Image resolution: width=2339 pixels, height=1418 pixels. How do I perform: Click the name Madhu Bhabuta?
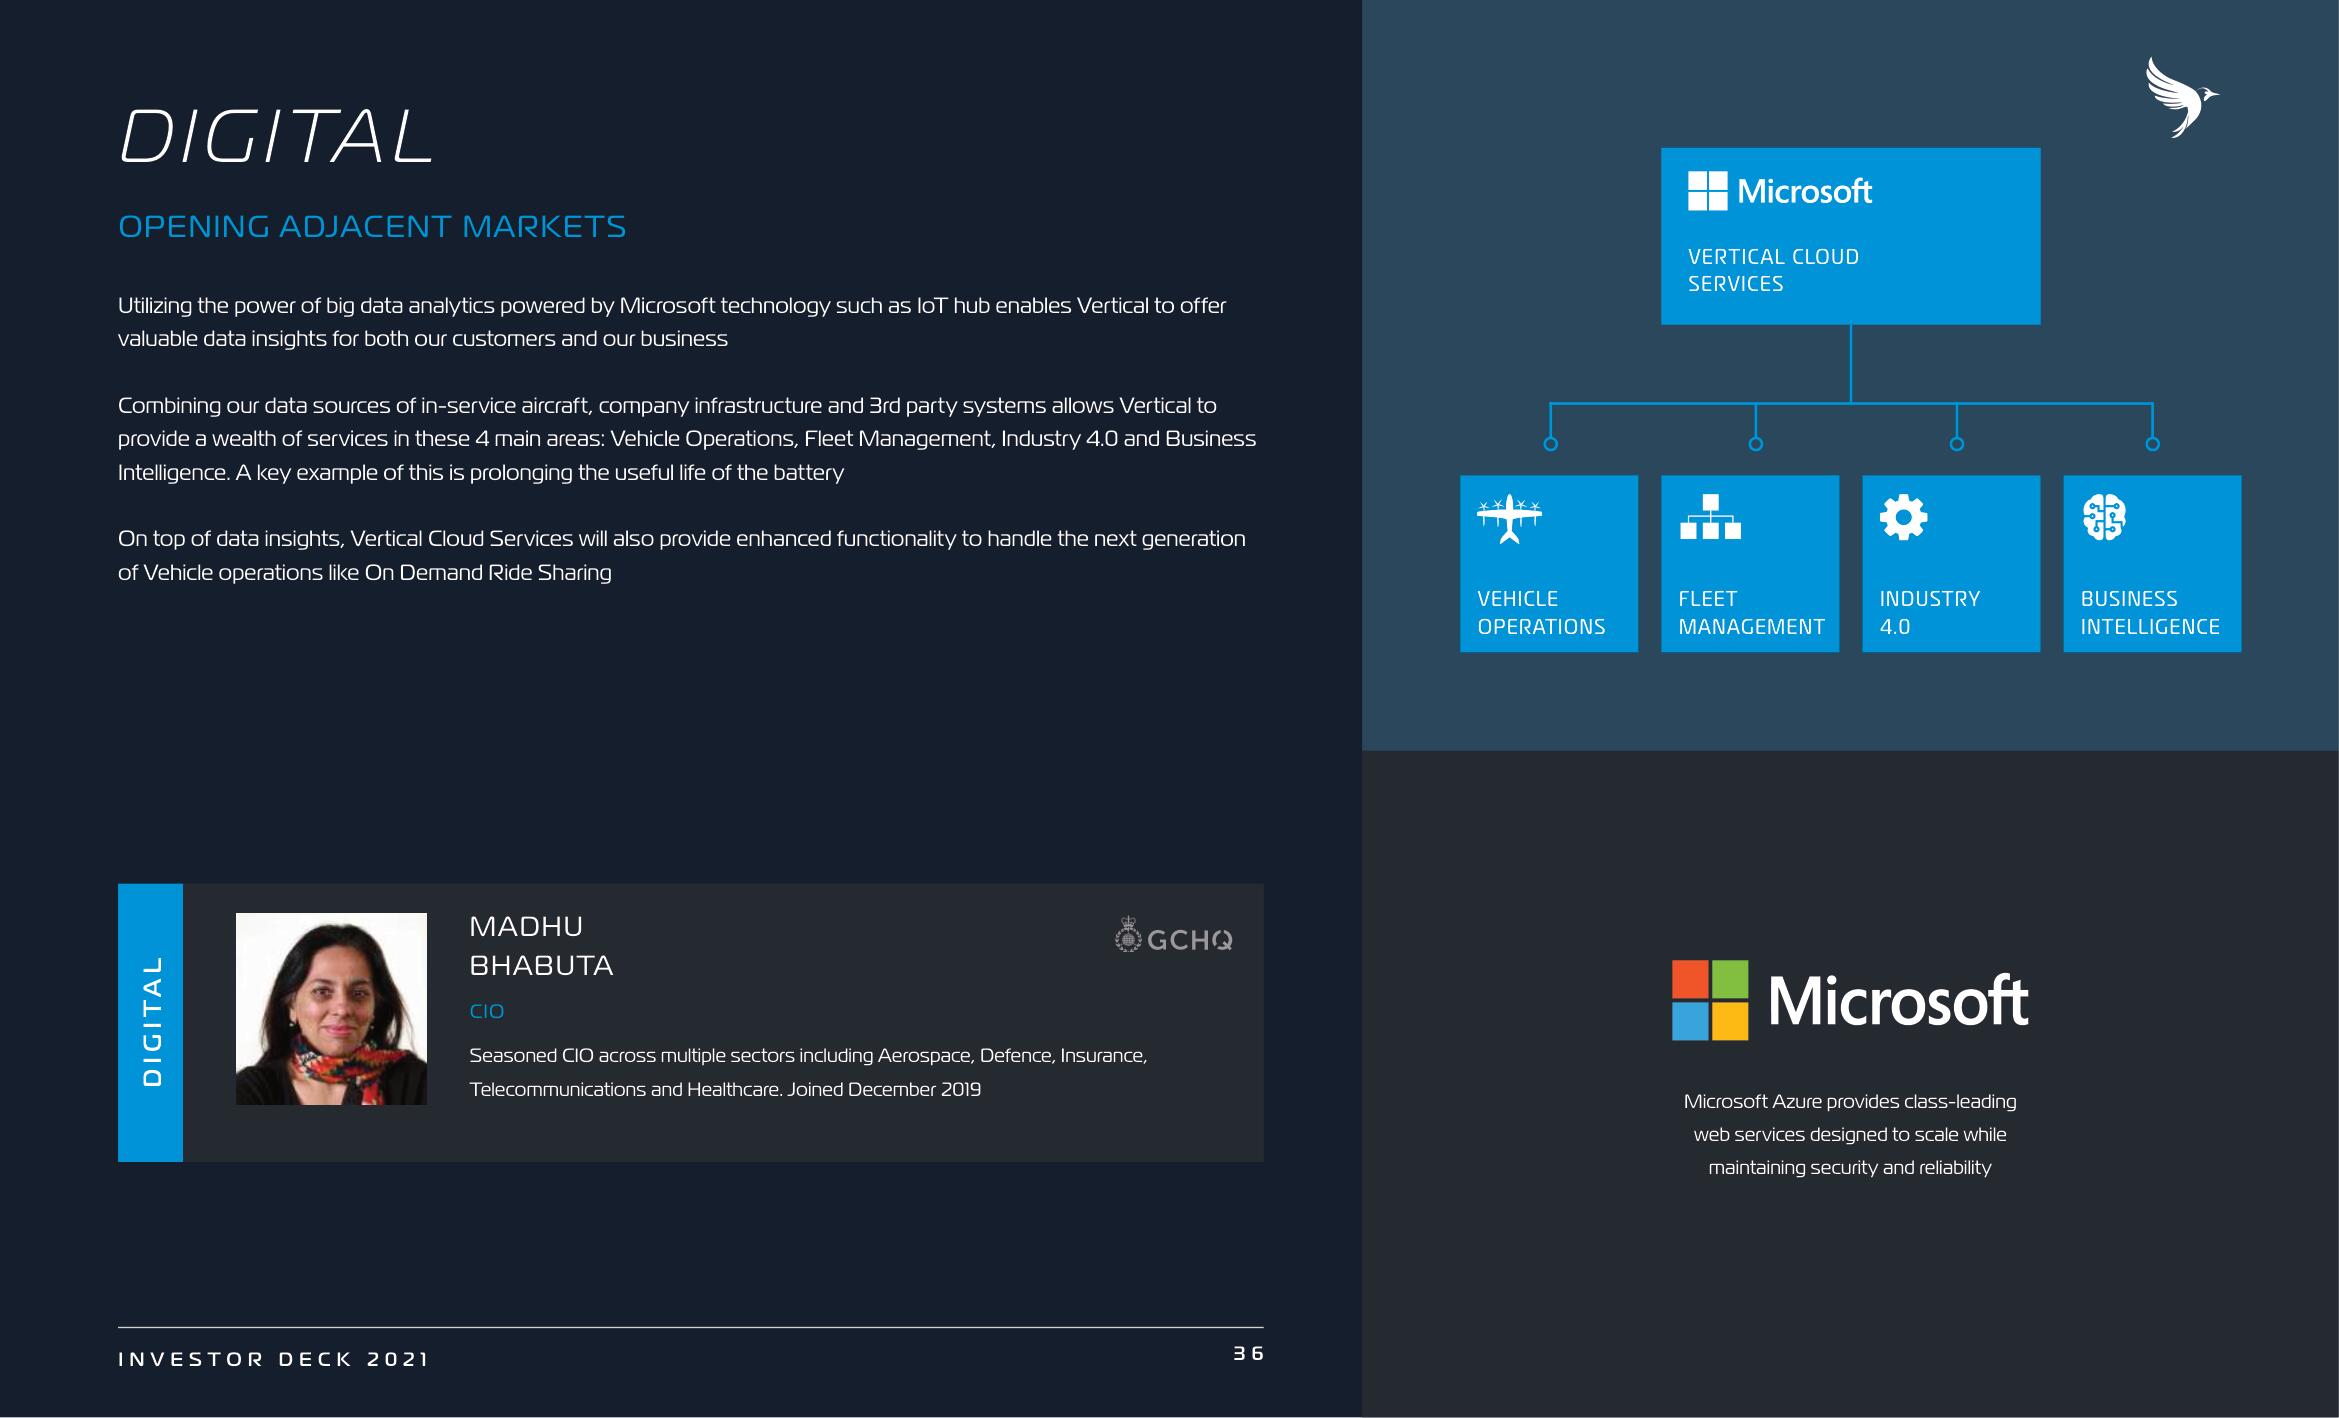[x=541, y=945]
